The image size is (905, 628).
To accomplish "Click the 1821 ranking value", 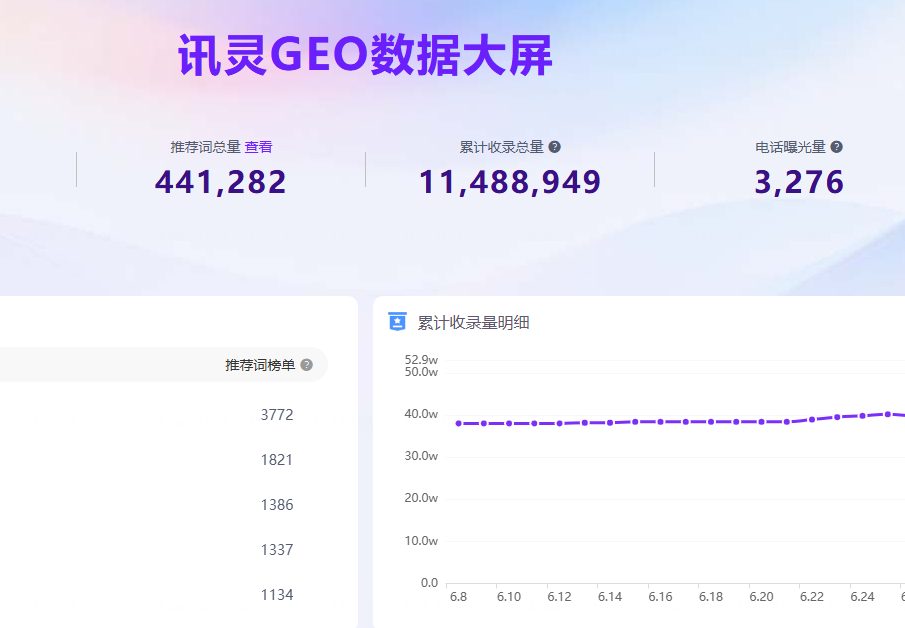I will 277,459.
